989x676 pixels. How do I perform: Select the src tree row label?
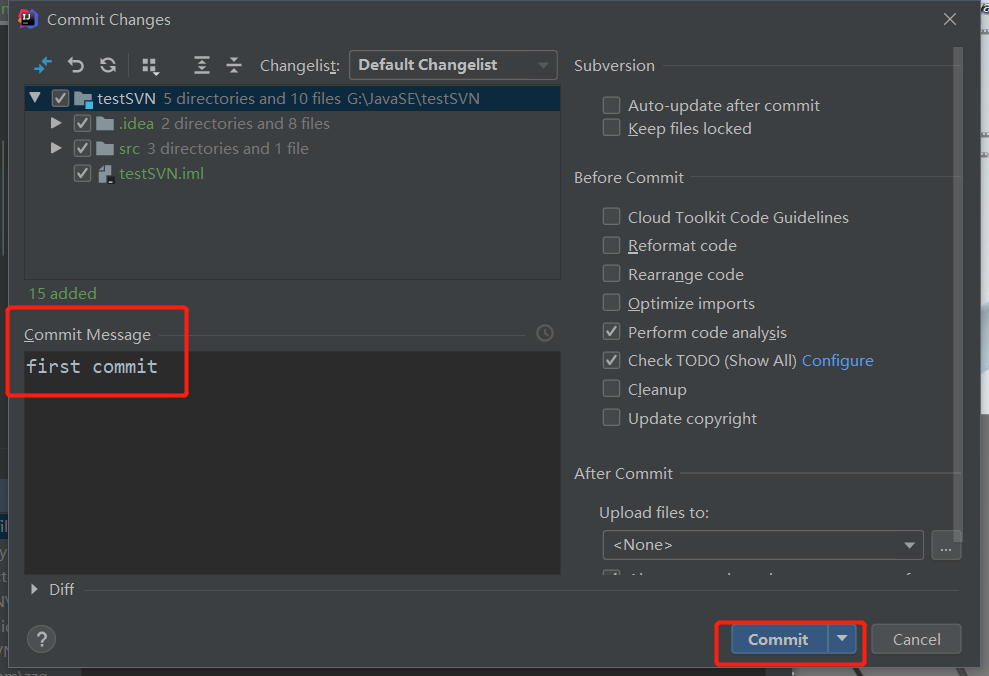tap(129, 149)
